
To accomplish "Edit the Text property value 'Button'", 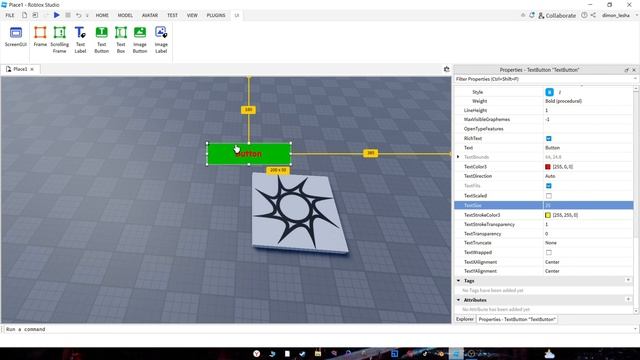I will tap(588, 148).
